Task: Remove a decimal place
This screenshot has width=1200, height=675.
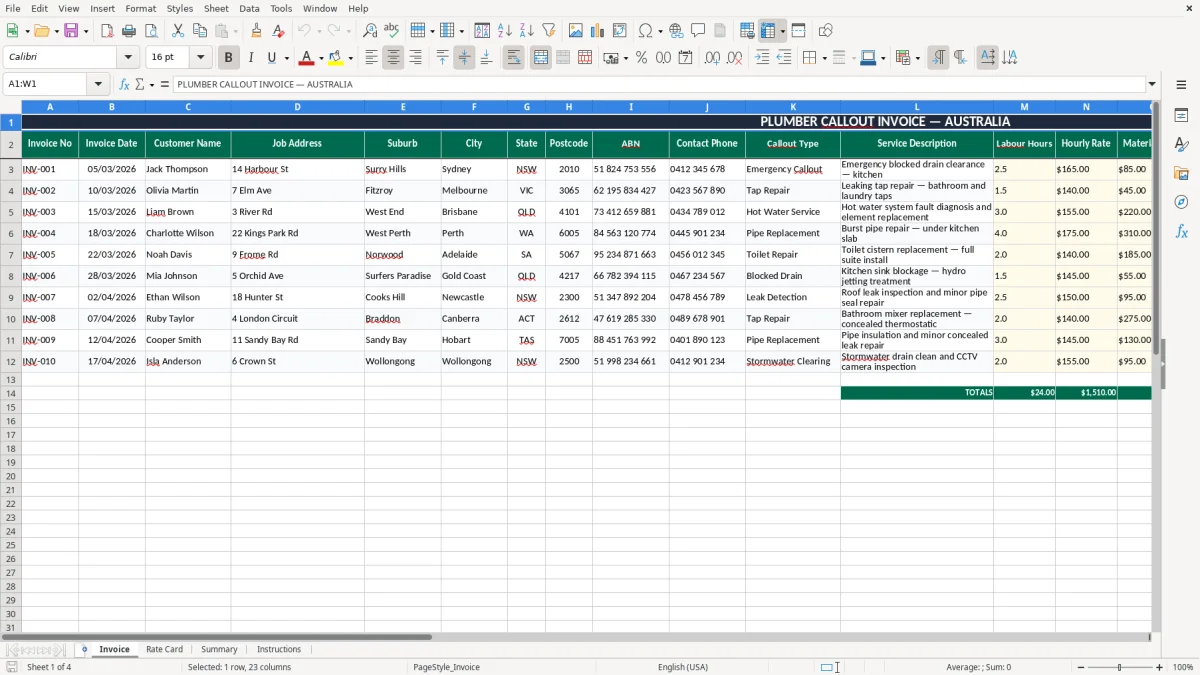Action: (734, 58)
